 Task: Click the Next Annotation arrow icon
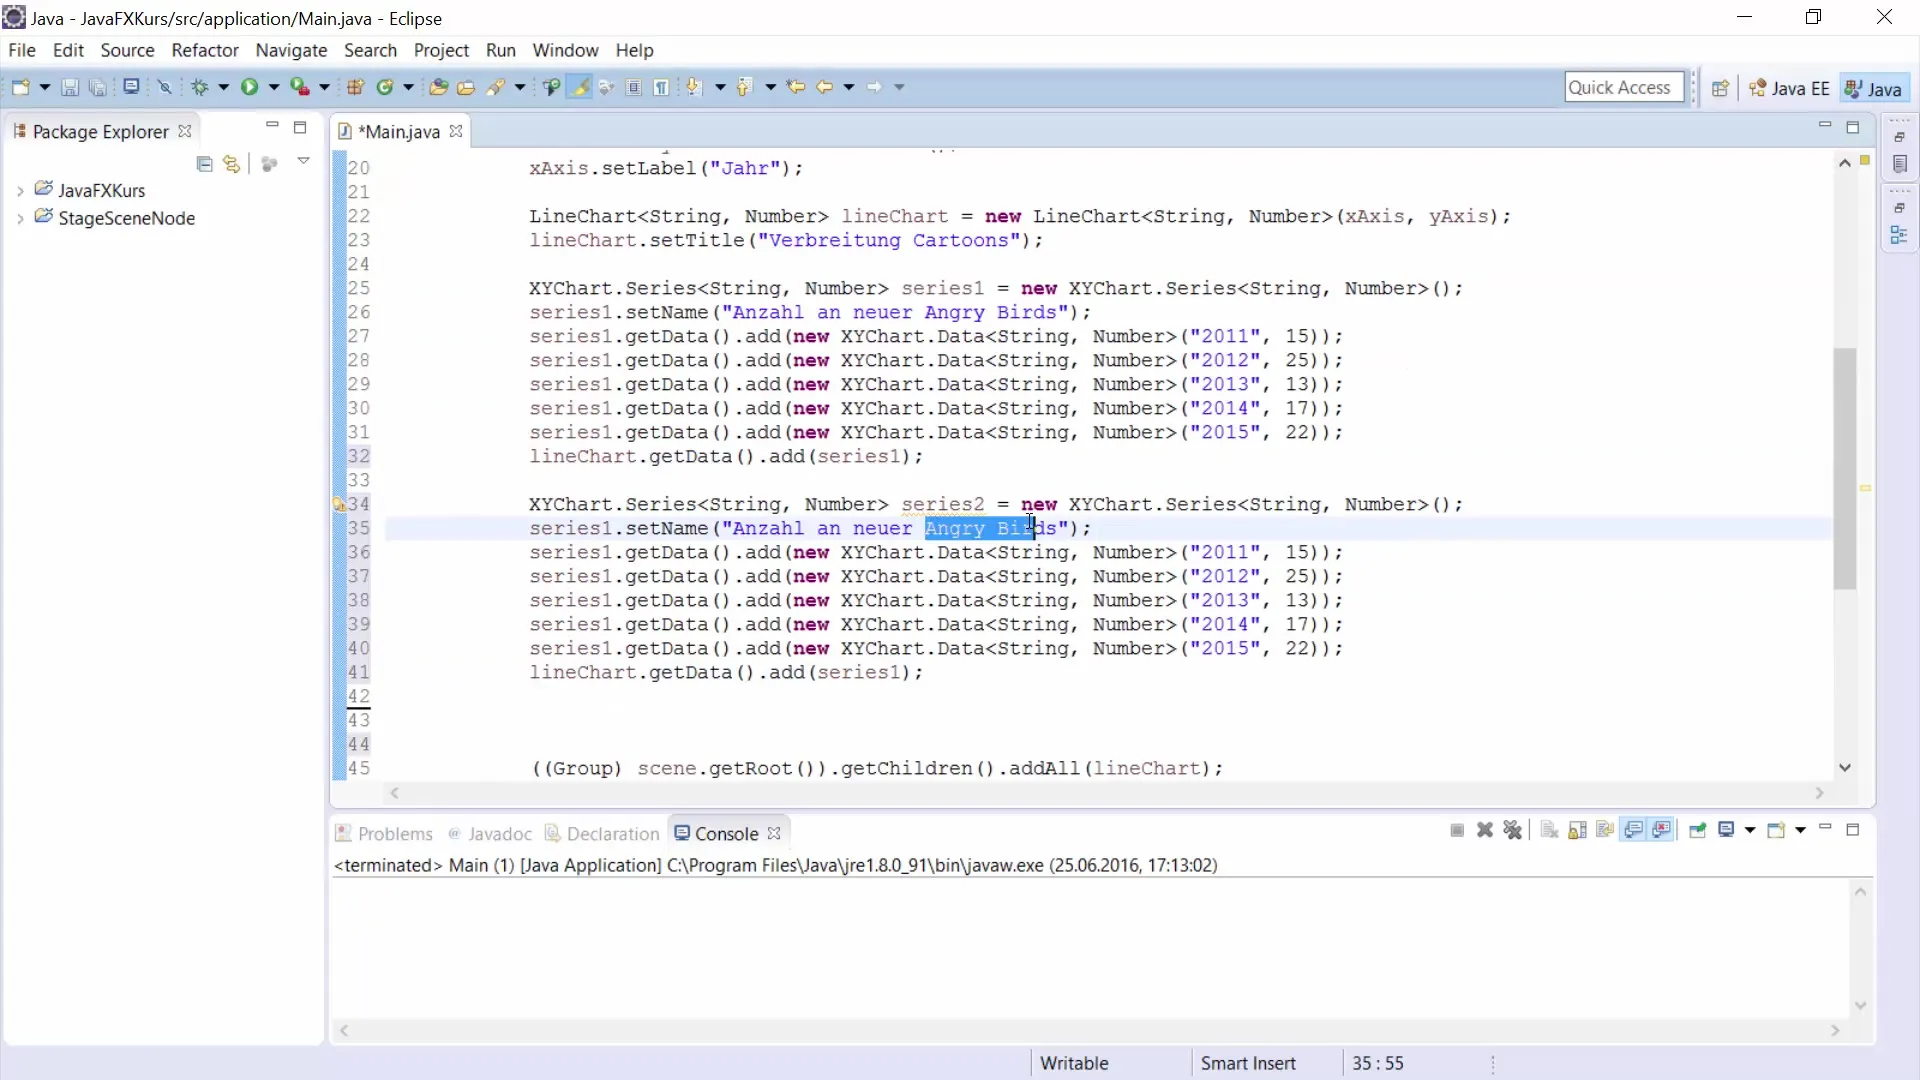(x=695, y=88)
